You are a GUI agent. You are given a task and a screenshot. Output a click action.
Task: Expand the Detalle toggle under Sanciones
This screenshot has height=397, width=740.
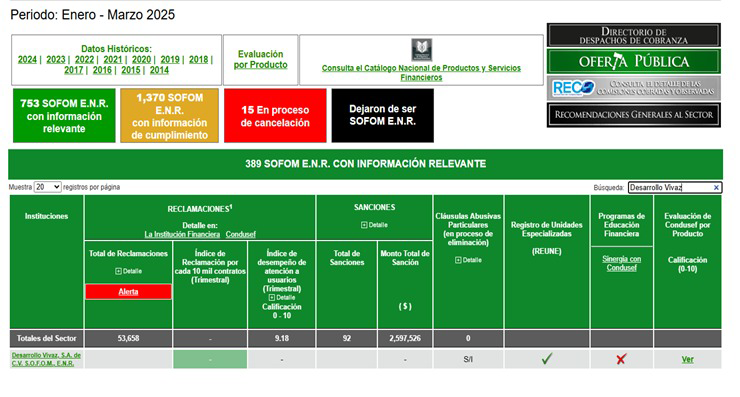coord(374,225)
